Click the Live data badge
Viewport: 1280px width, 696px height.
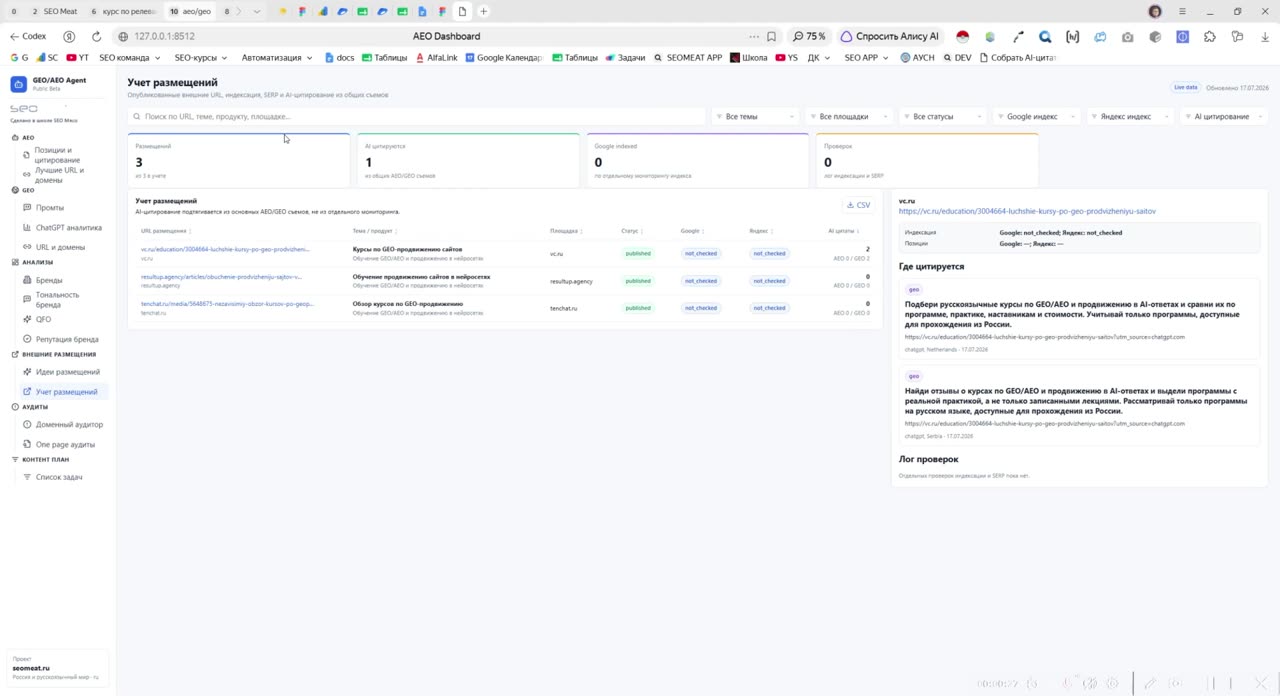1186,88
